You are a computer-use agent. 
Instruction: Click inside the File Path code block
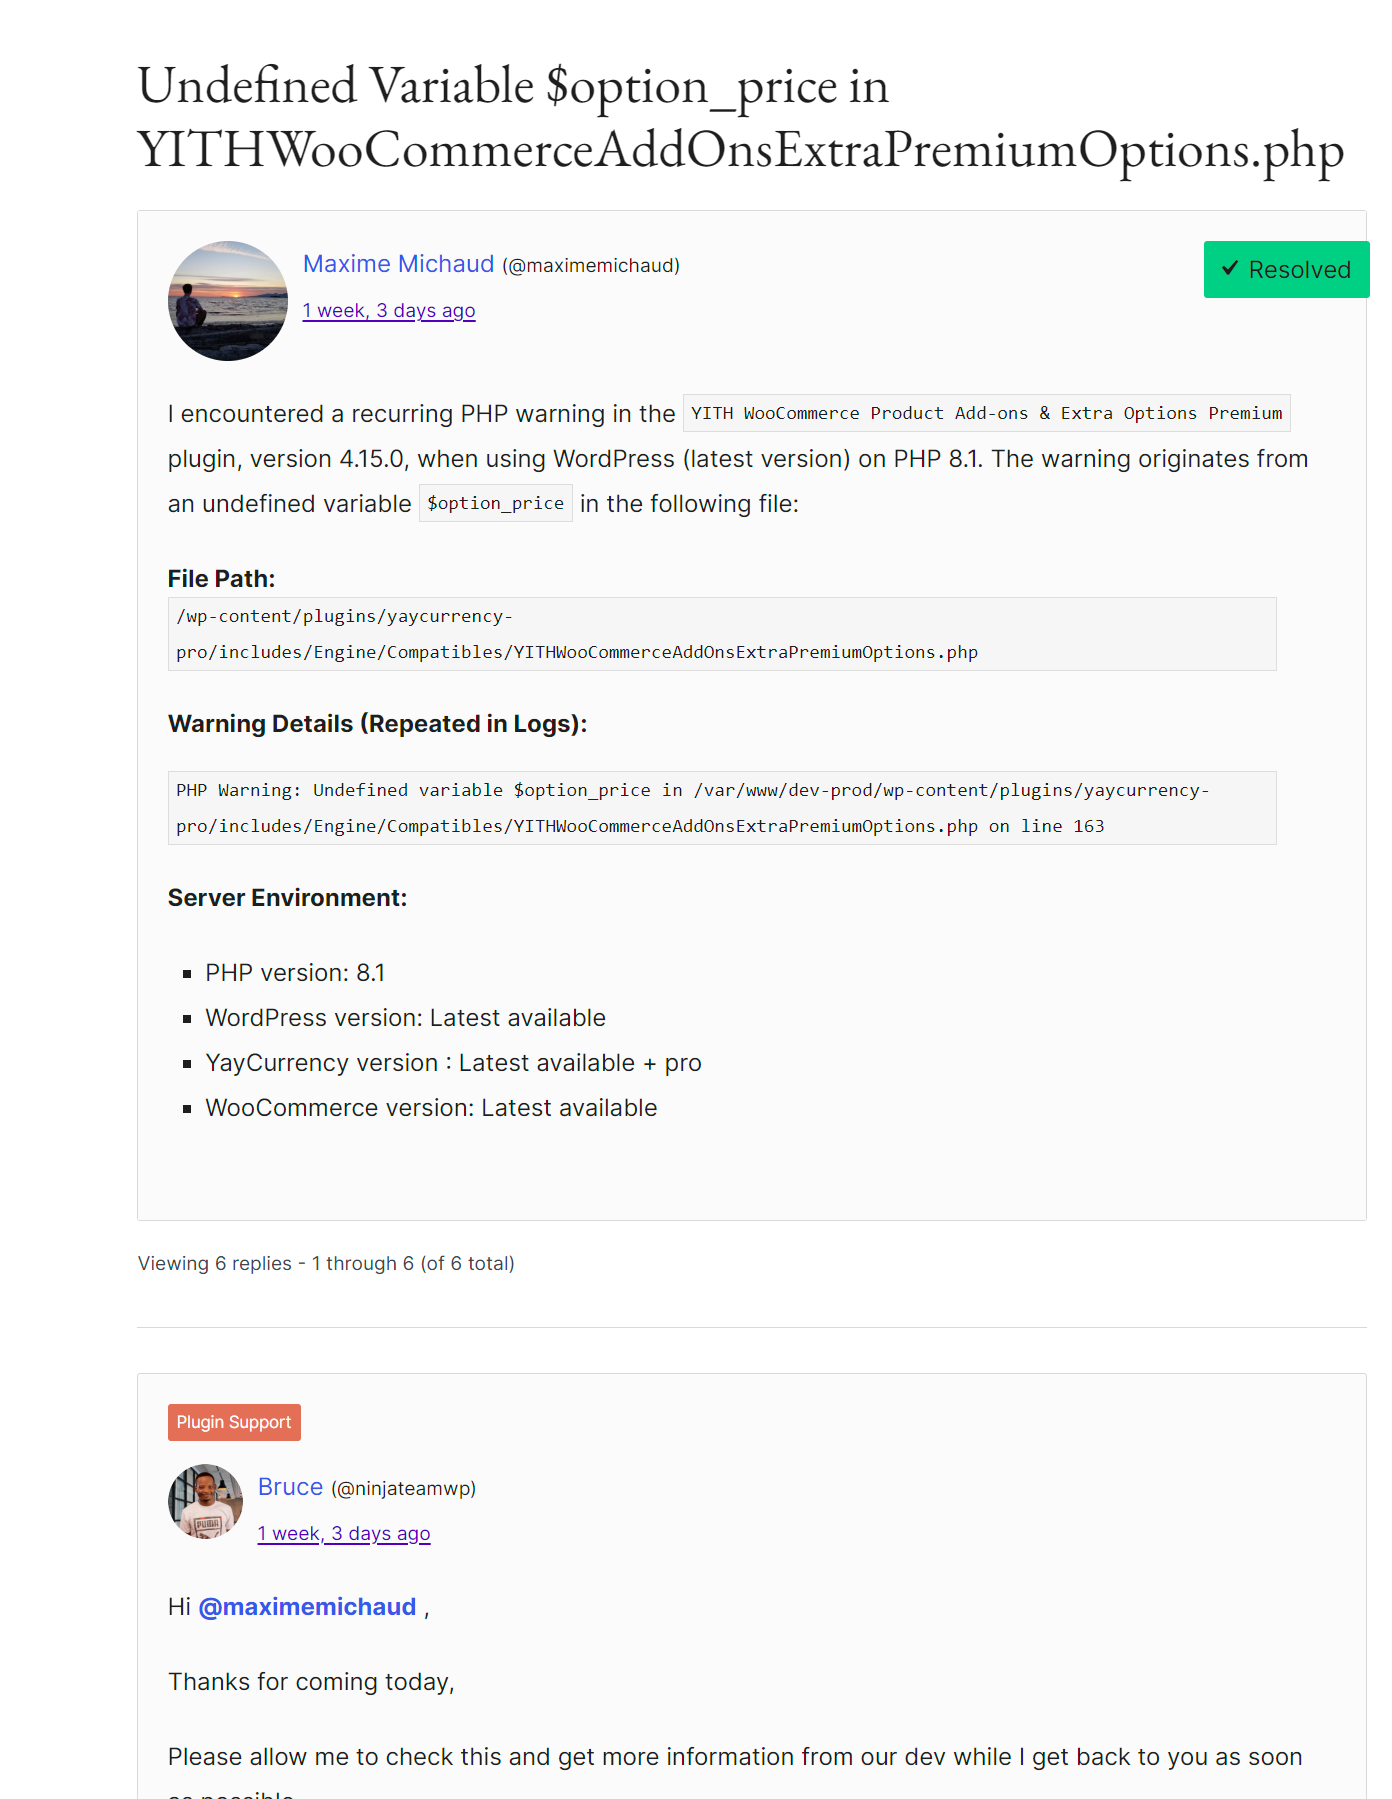tap(721, 634)
